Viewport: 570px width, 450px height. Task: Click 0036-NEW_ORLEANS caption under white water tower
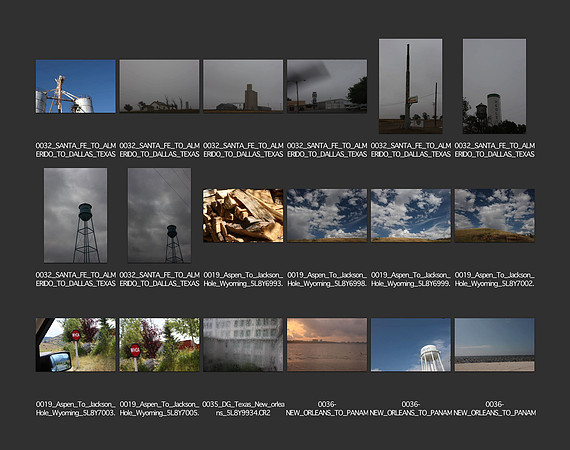point(411,409)
